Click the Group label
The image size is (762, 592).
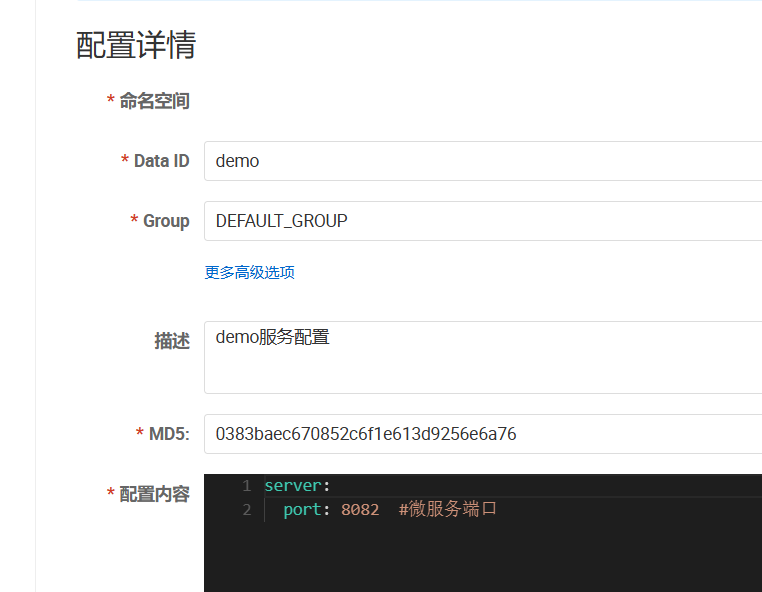tap(166, 221)
